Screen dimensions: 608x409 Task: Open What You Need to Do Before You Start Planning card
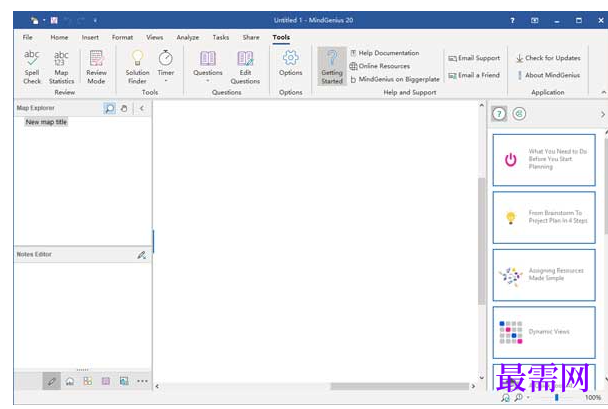[544, 160]
